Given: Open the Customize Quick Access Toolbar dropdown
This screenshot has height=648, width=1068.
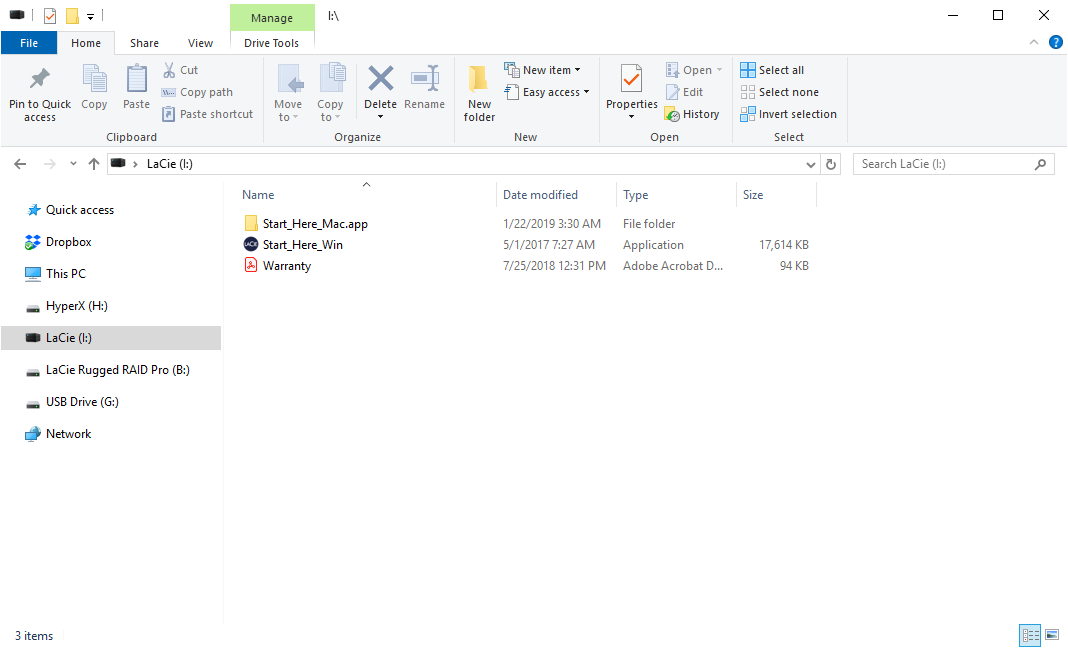Looking at the screenshot, I should [90, 16].
